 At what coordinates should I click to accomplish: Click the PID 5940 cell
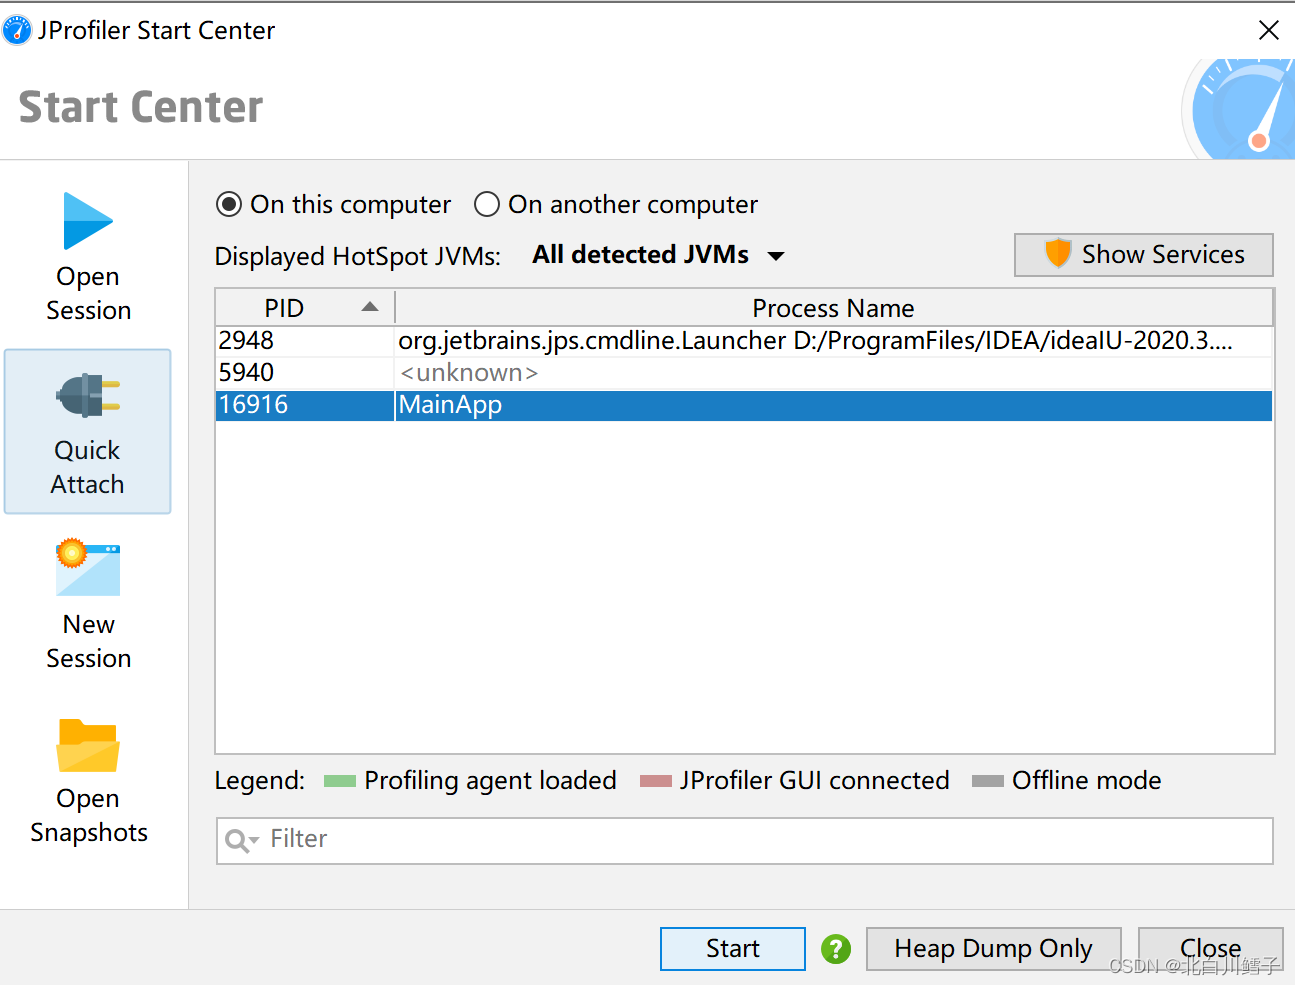pyautogui.click(x=305, y=373)
